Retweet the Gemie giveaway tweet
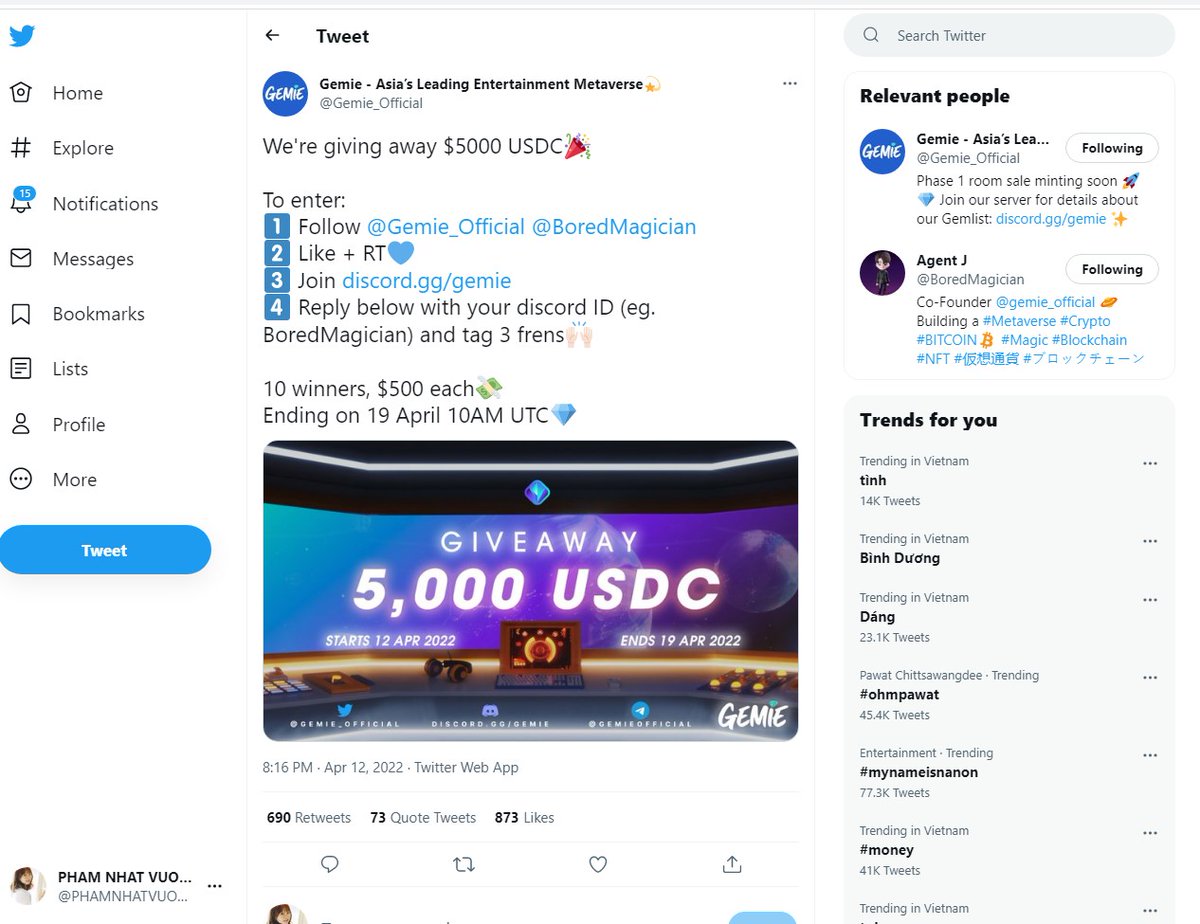 click(464, 864)
